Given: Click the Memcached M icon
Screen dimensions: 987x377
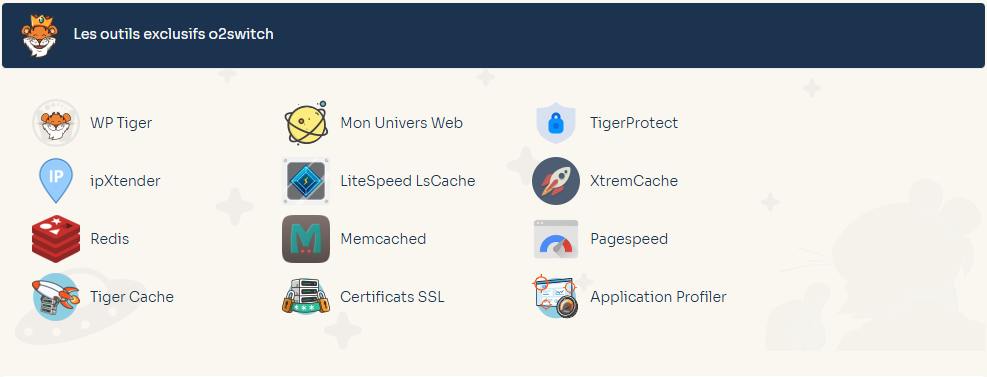Looking at the screenshot, I should pyautogui.click(x=306, y=239).
